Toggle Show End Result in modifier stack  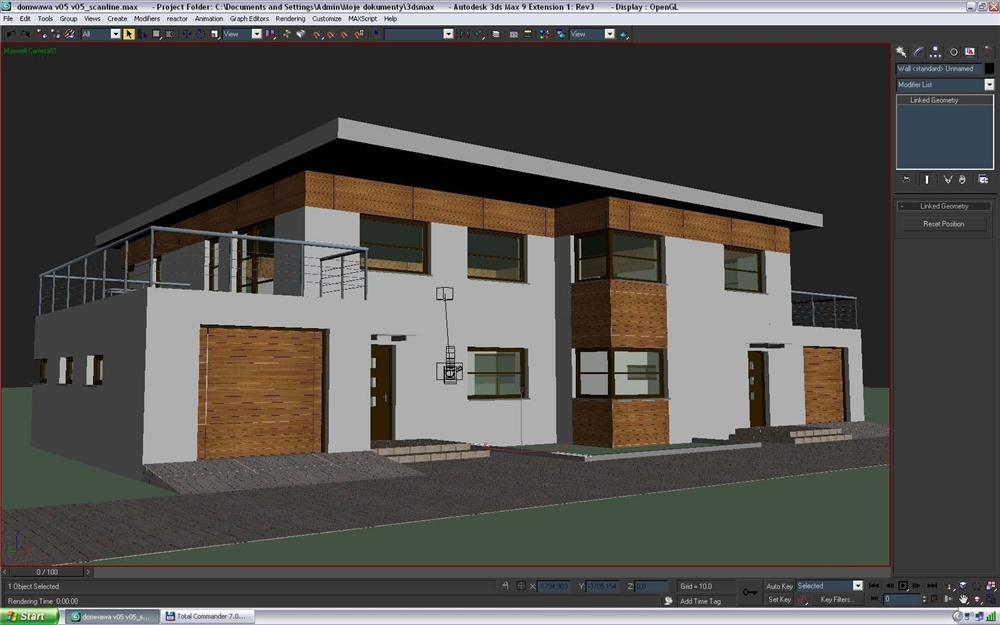(926, 180)
